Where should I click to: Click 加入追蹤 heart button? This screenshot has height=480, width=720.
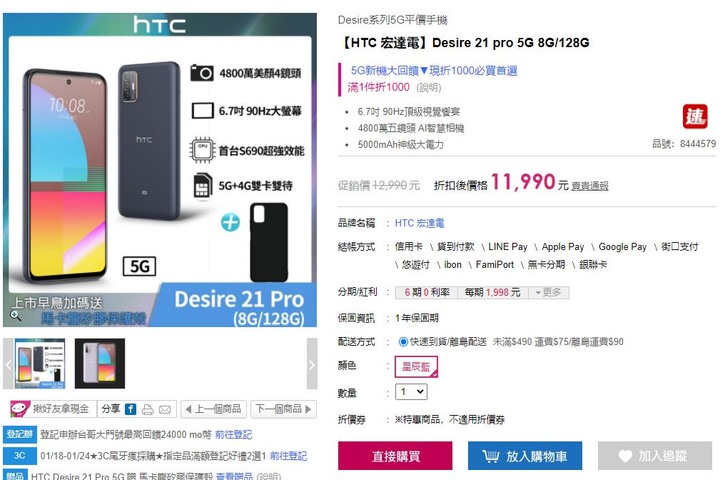pos(655,456)
